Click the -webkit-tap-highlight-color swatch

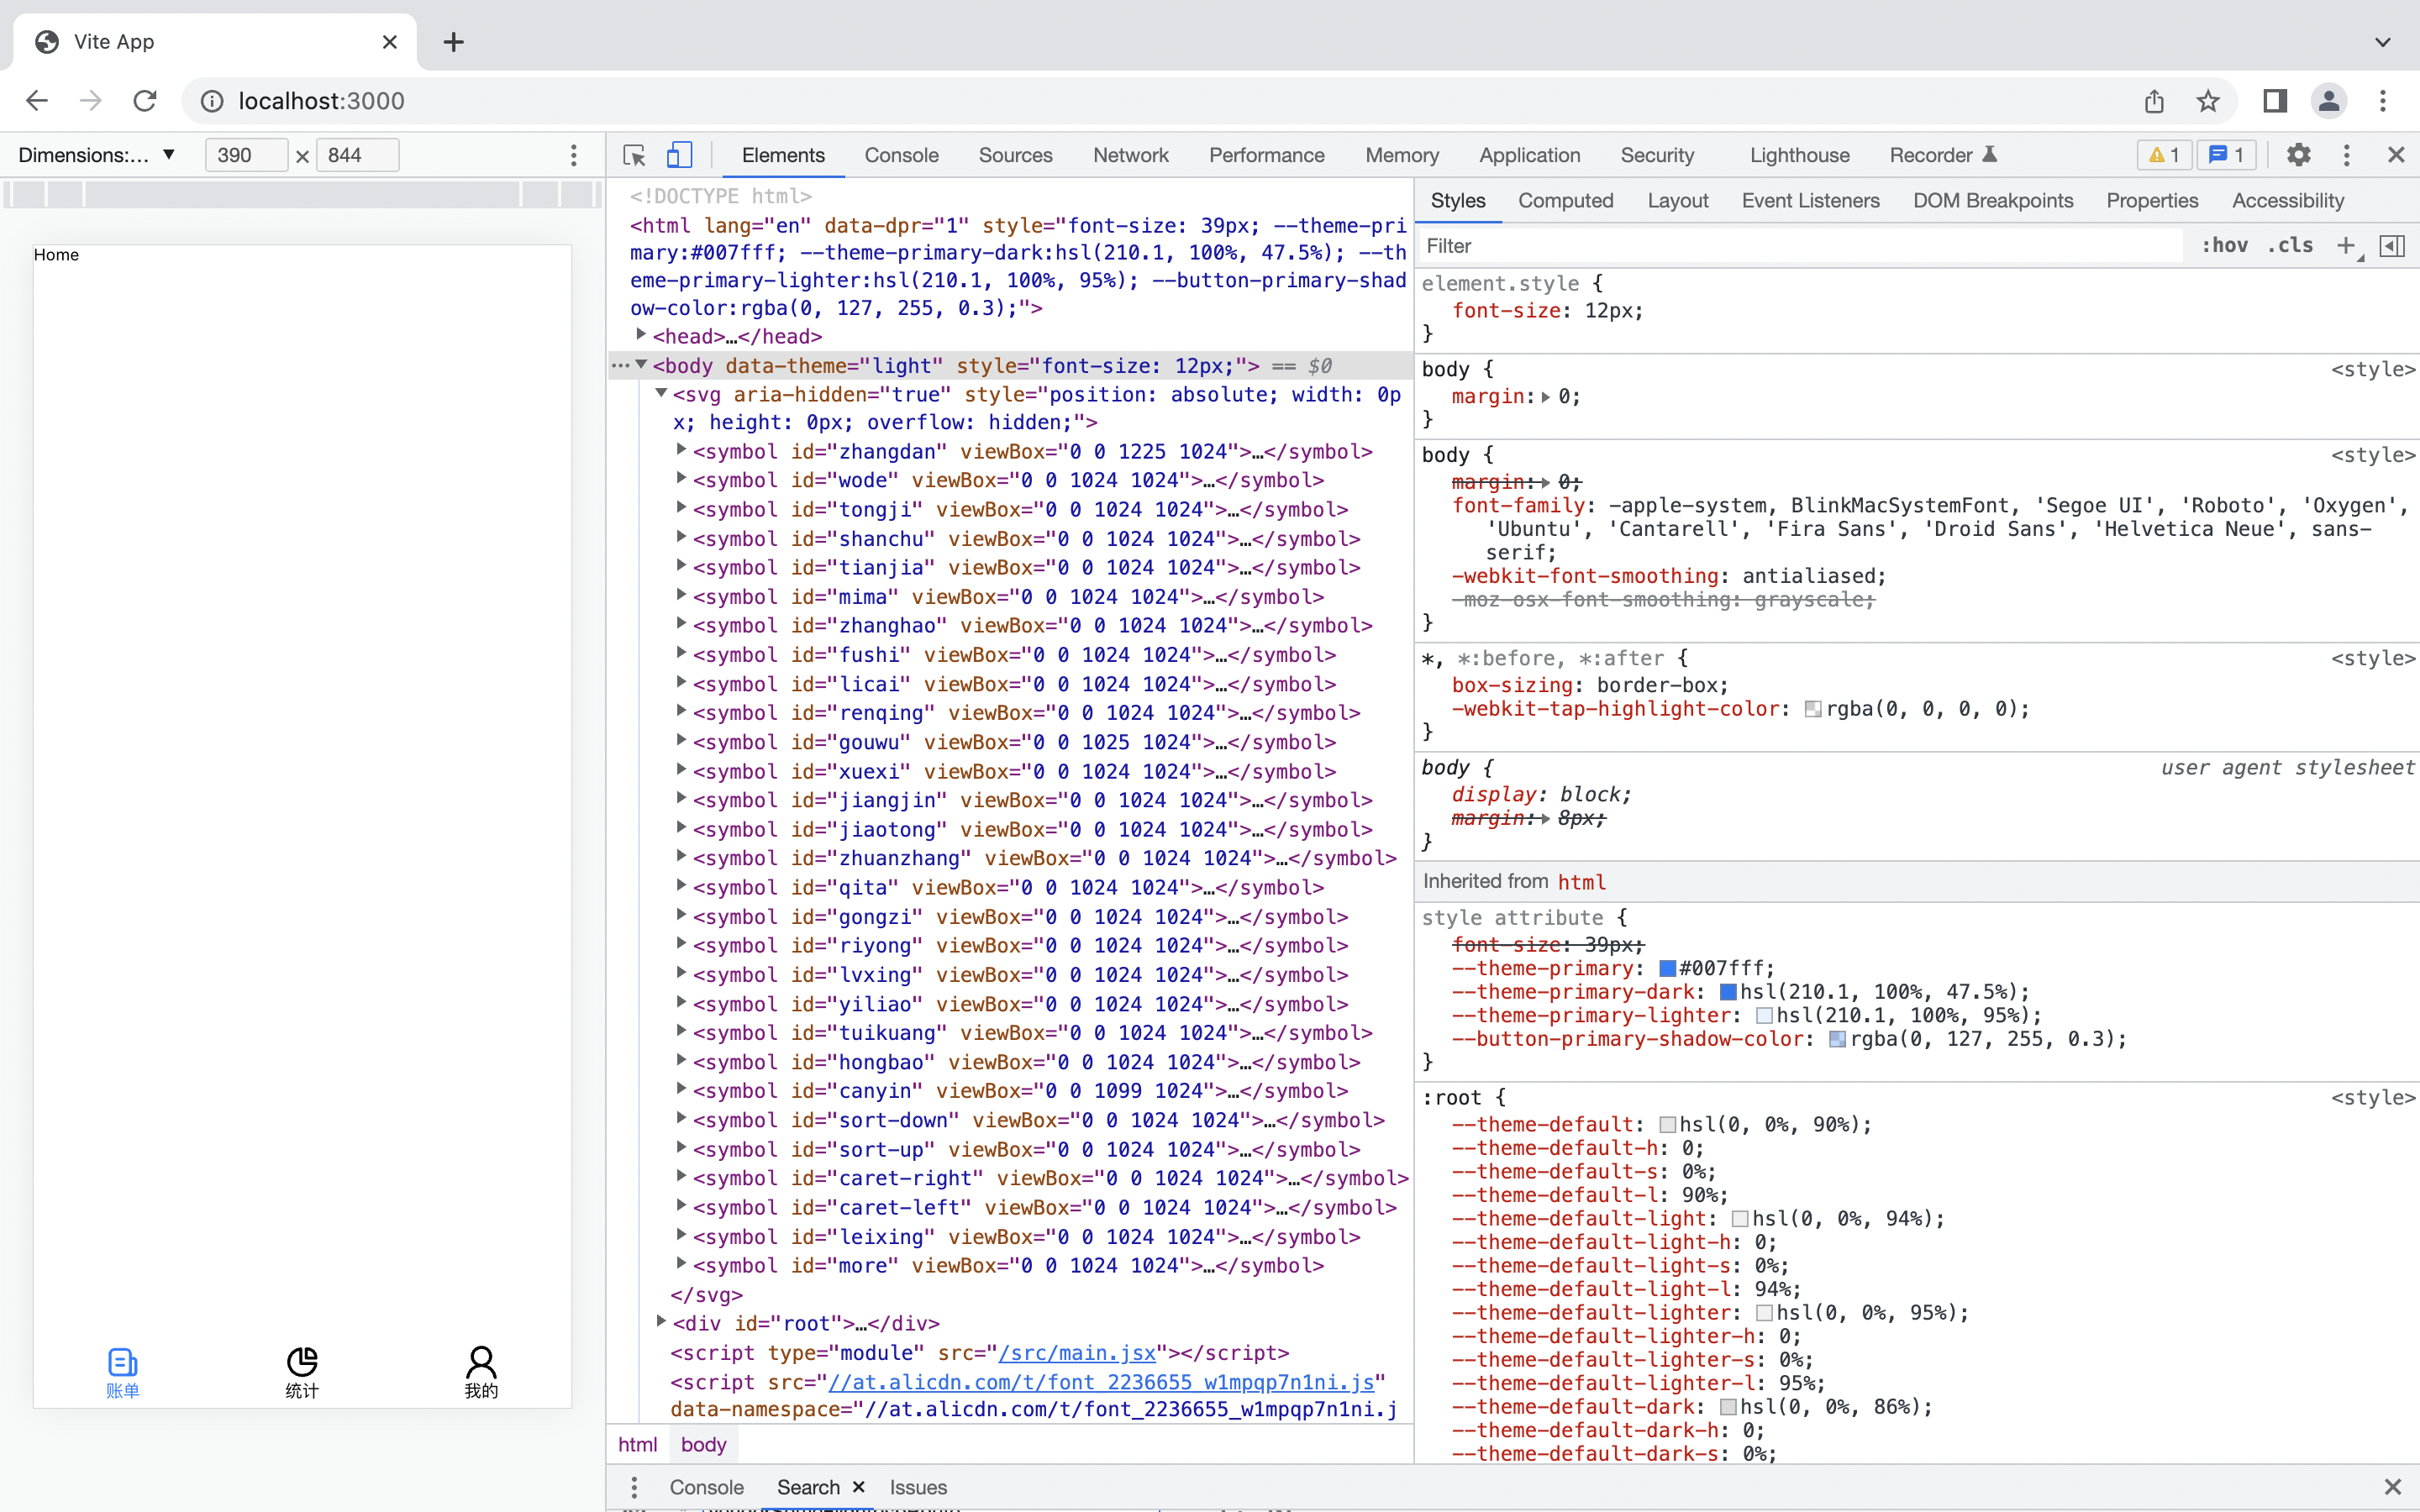tap(1813, 709)
